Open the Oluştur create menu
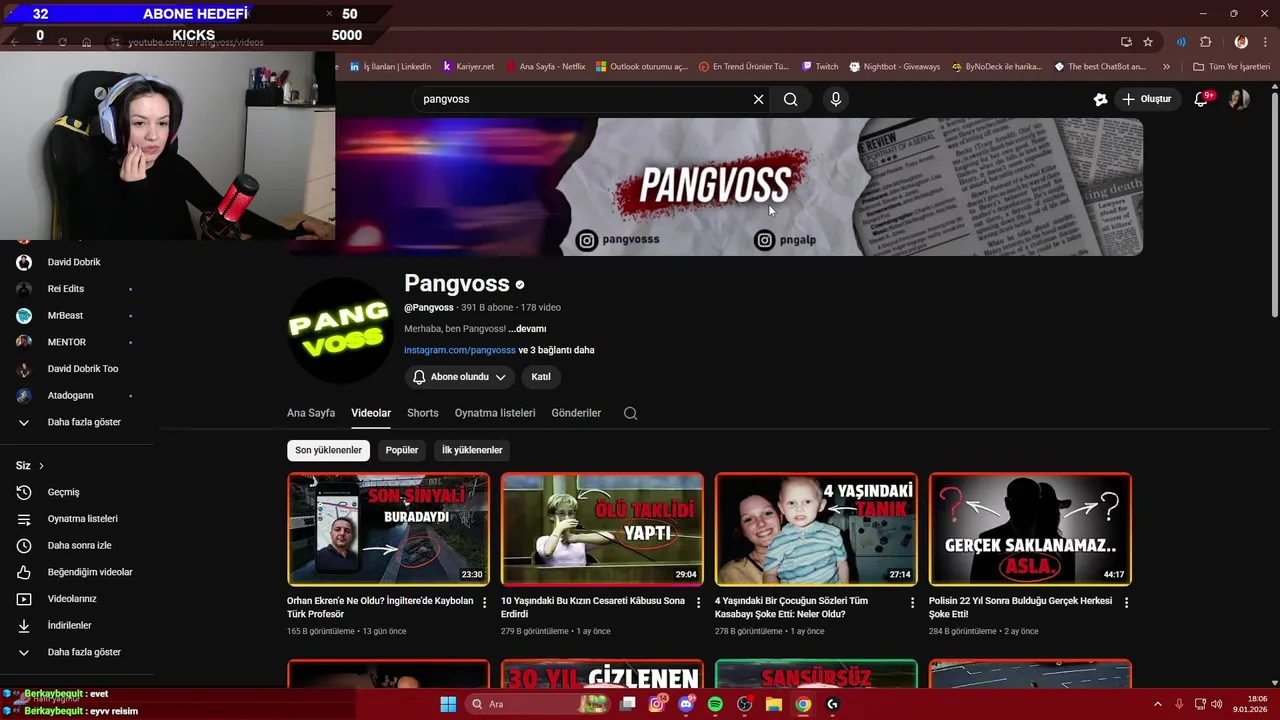Screen dimensions: 1280x720 (1146, 99)
